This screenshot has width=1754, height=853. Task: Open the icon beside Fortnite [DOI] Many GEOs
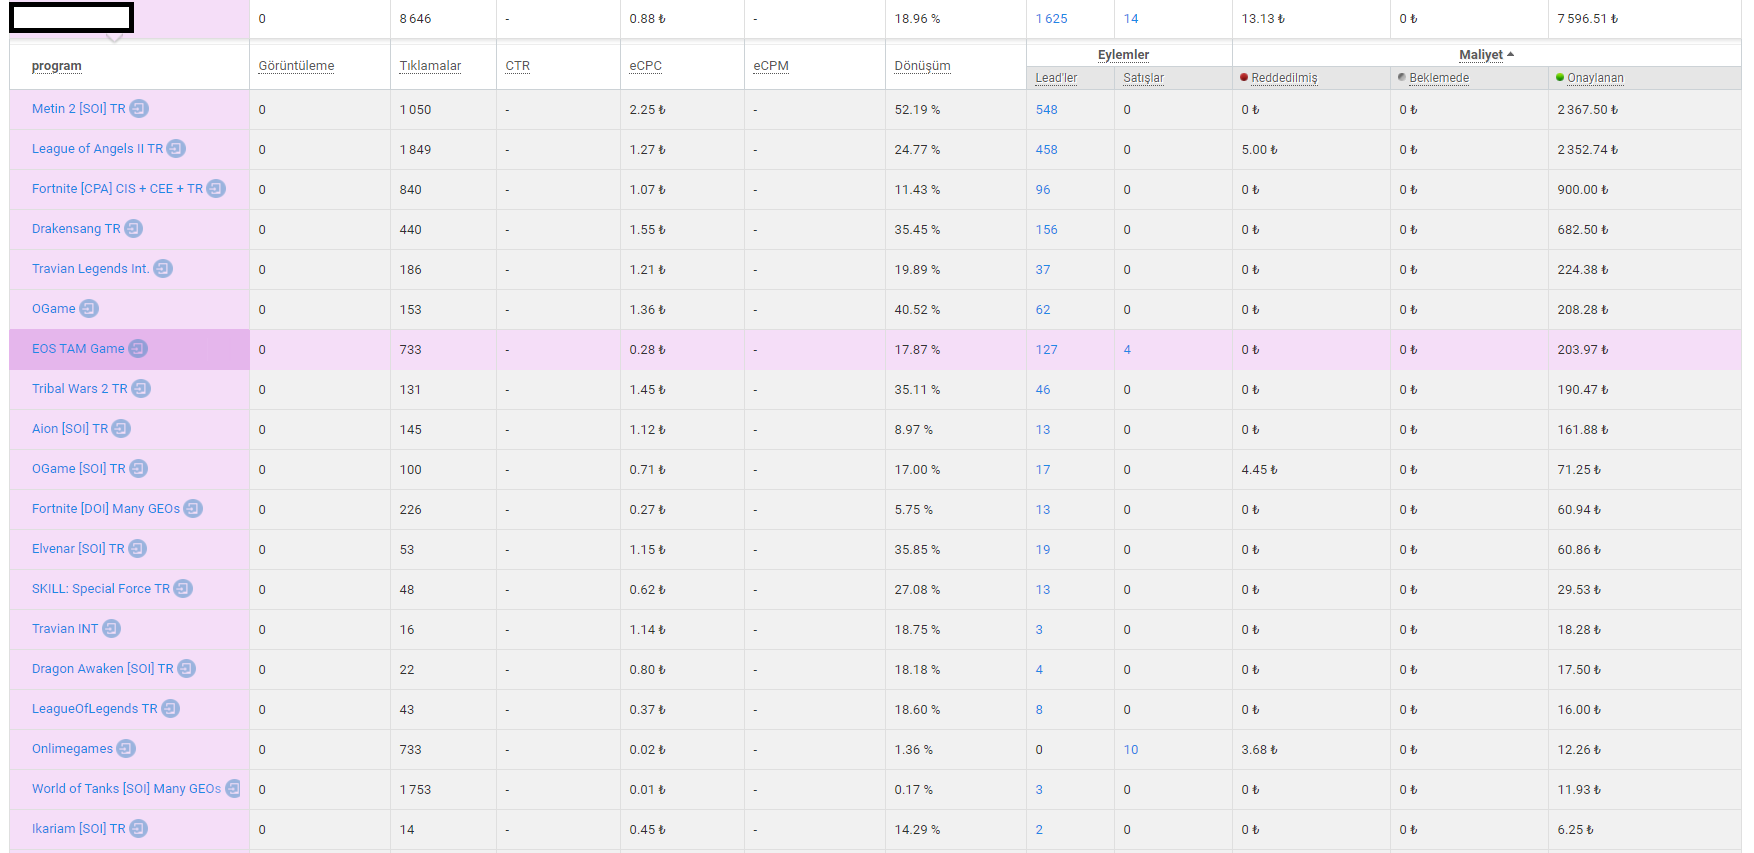tap(193, 509)
